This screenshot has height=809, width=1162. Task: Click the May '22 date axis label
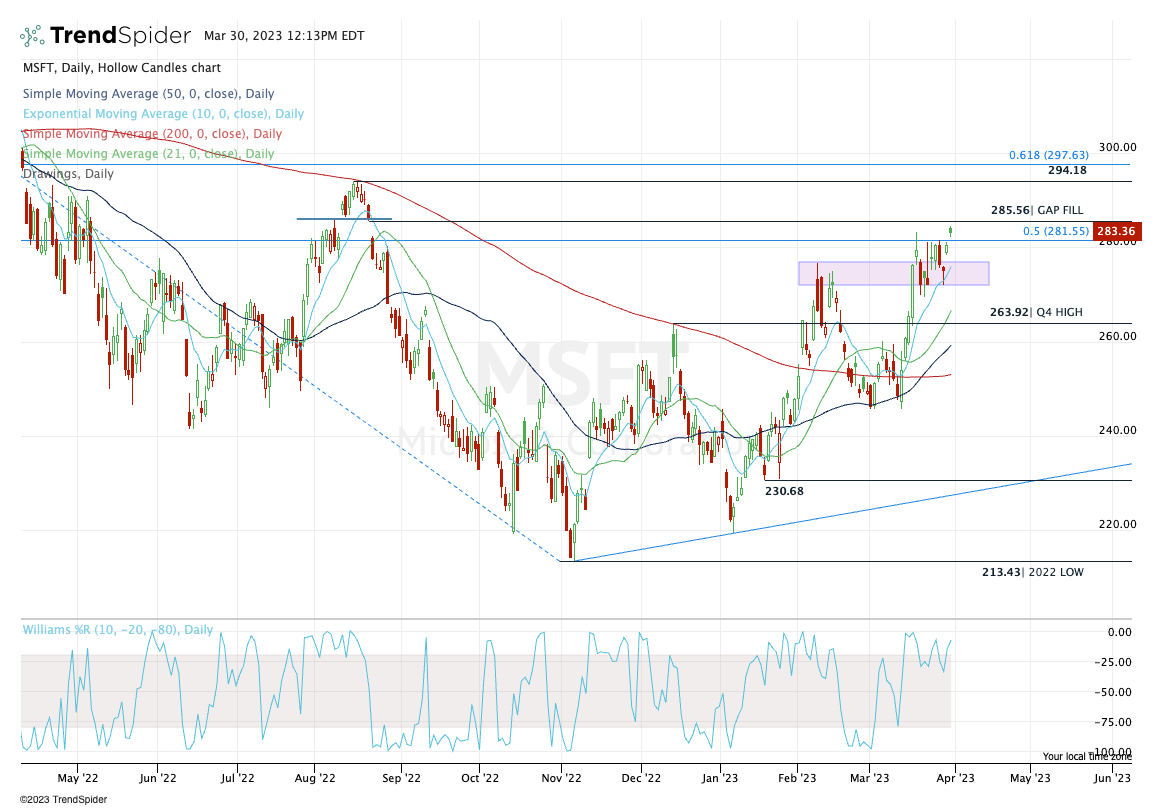pos(78,778)
